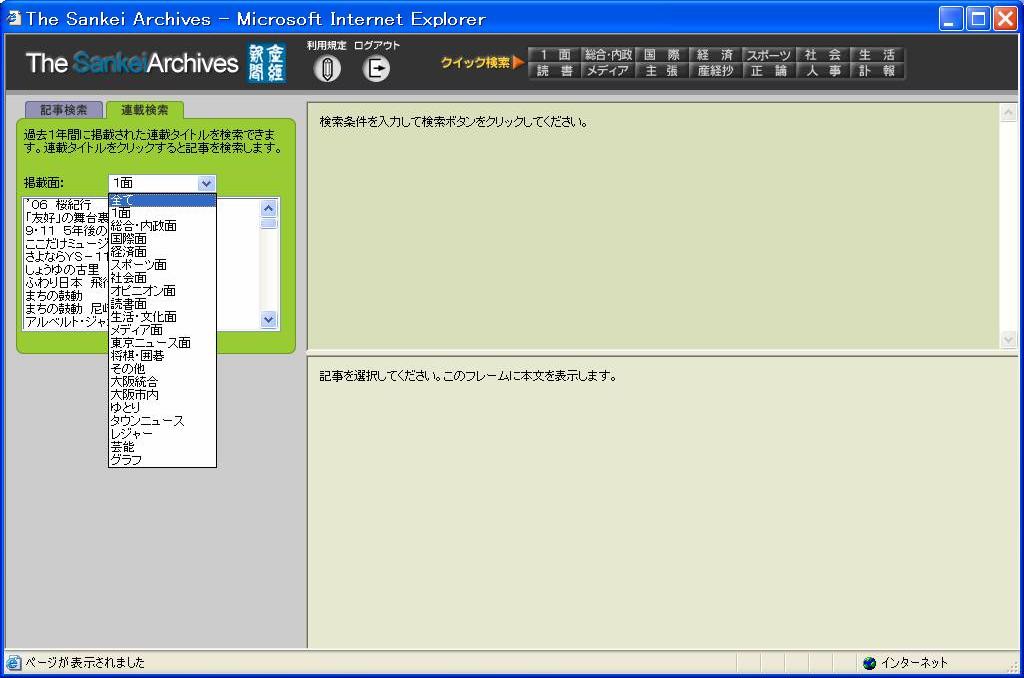Pick 将棋・囲碁 in the dropdown list
The width and height of the screenshot is (1024, 678).
[137, 356]
